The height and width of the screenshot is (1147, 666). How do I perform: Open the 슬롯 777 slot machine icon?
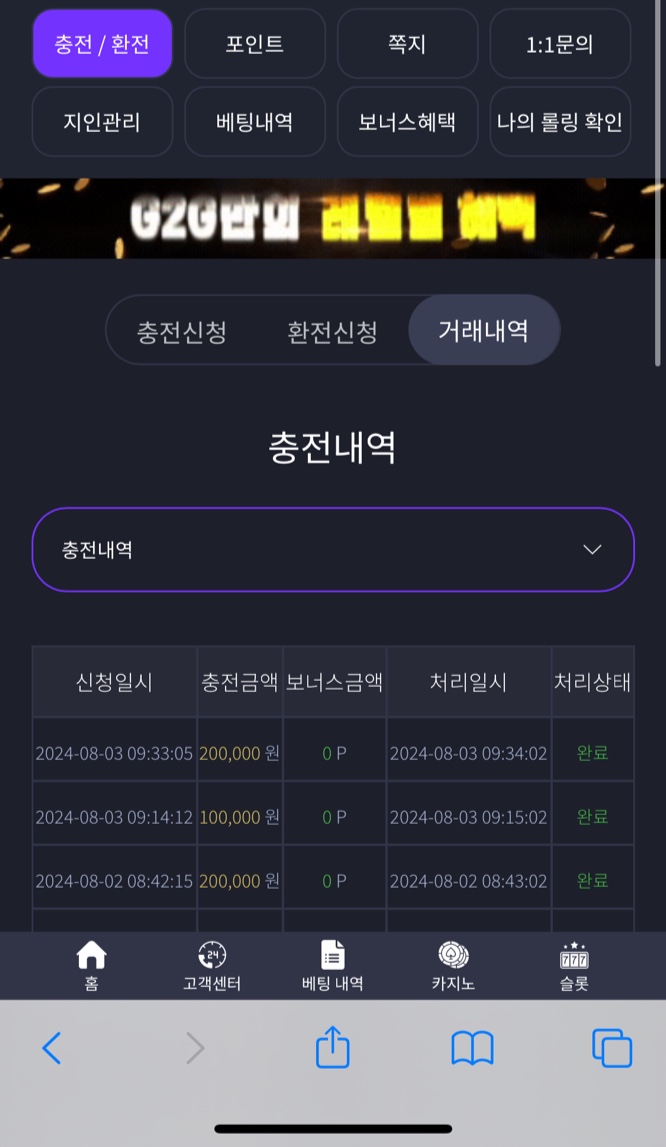coord(574,955)
